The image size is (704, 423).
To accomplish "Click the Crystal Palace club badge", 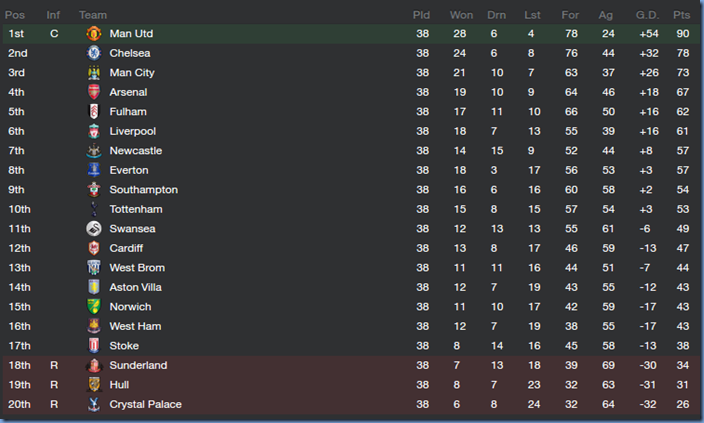I will [94, 404].
